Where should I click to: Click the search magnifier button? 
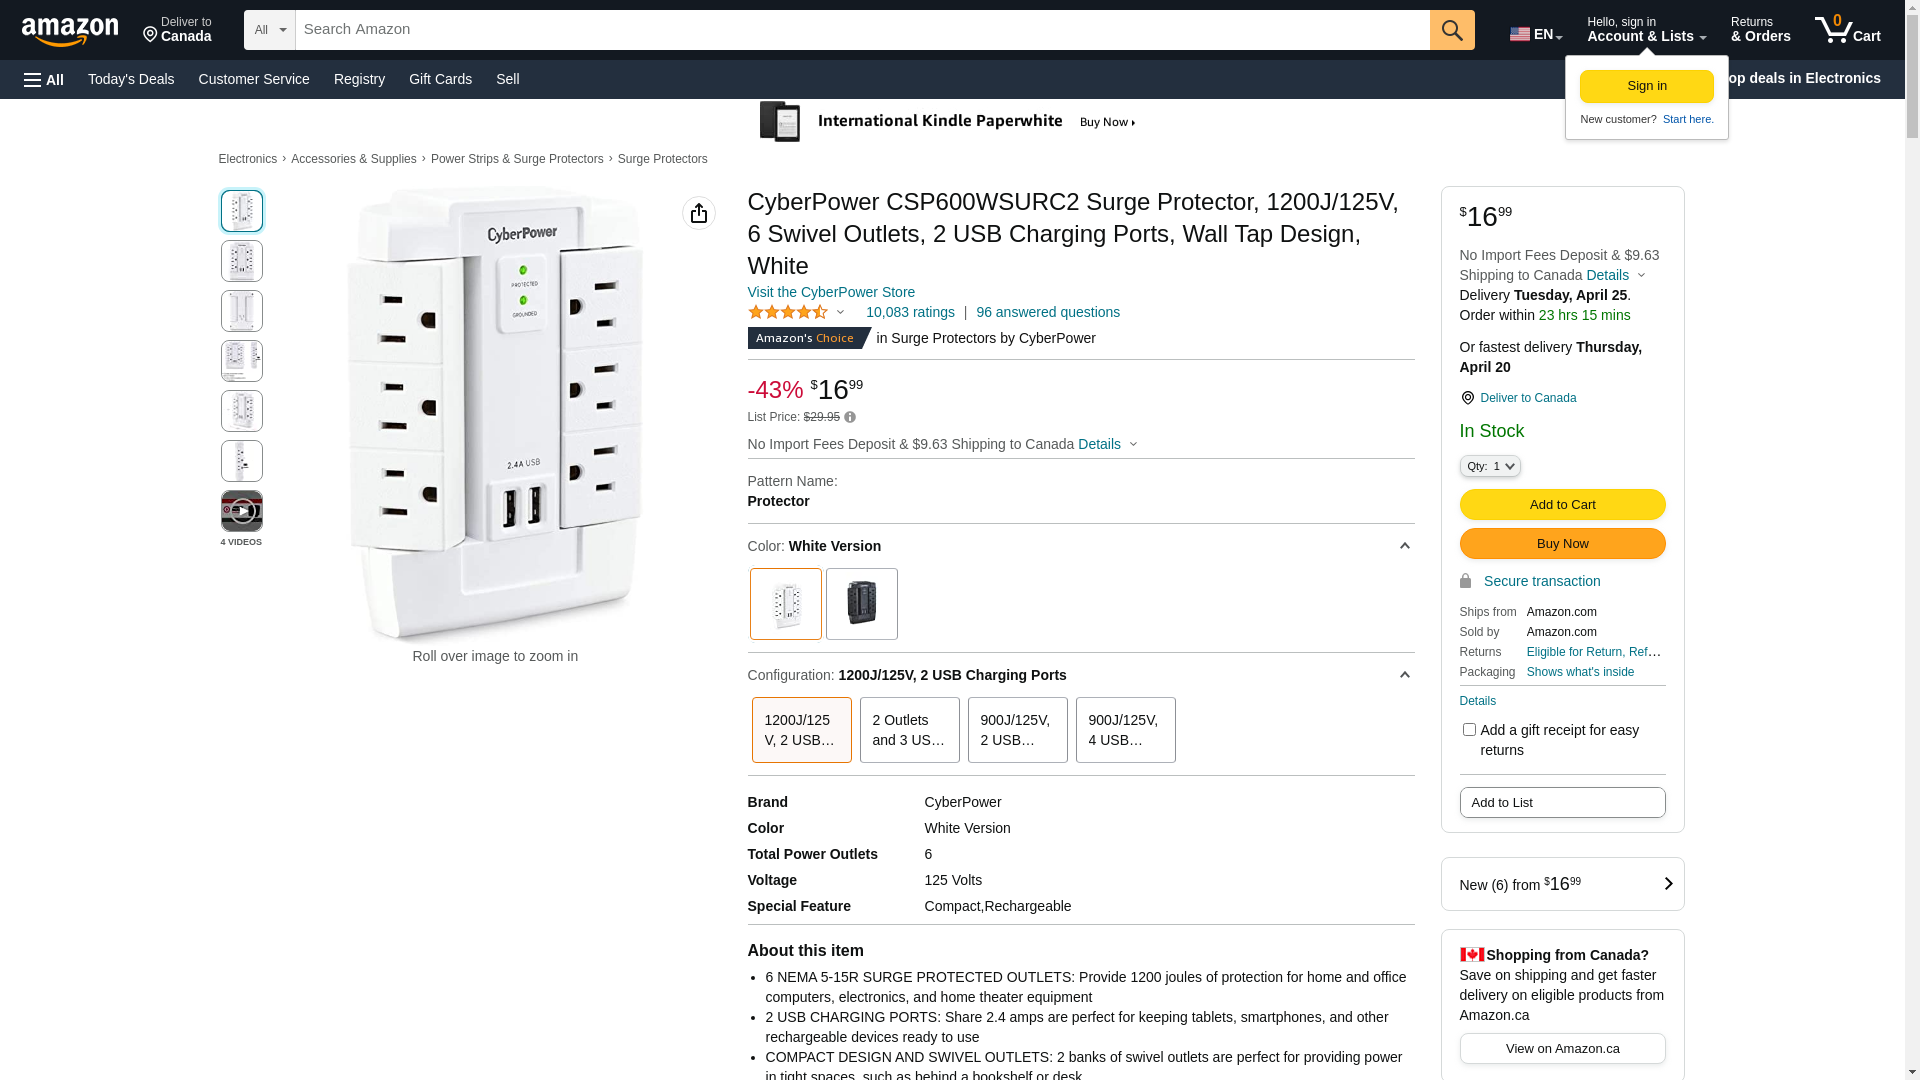click(x=1451, y=30)
